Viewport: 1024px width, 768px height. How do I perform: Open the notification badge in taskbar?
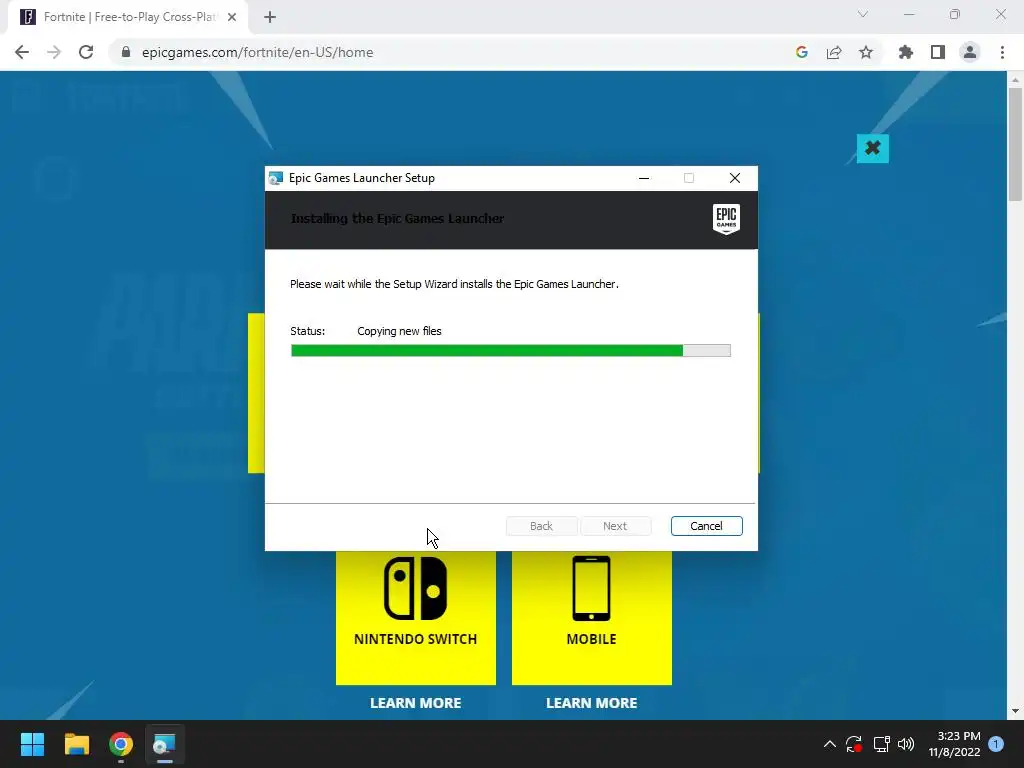[x=996, y=744]
